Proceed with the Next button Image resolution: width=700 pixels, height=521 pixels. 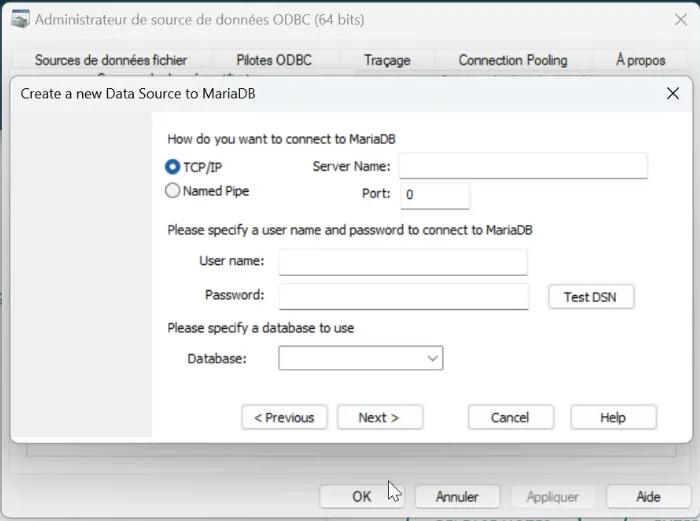point(380,417)
